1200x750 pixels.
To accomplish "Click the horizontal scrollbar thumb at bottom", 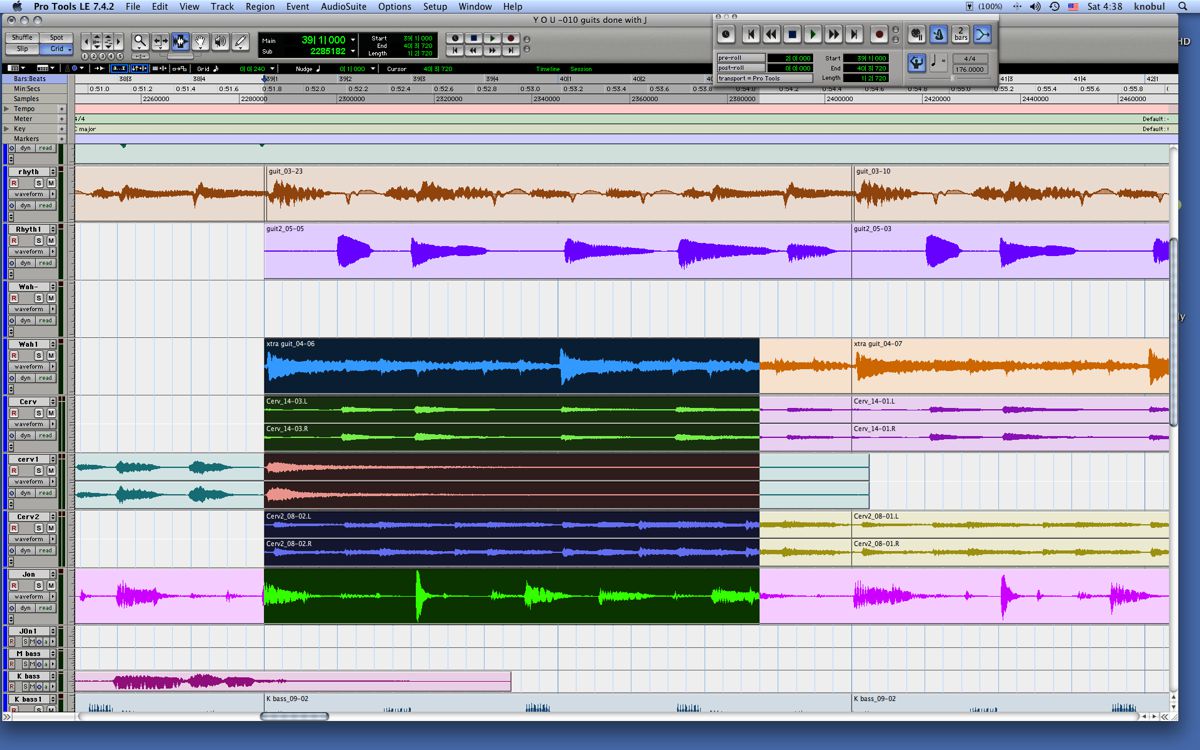I will [294, 715].
